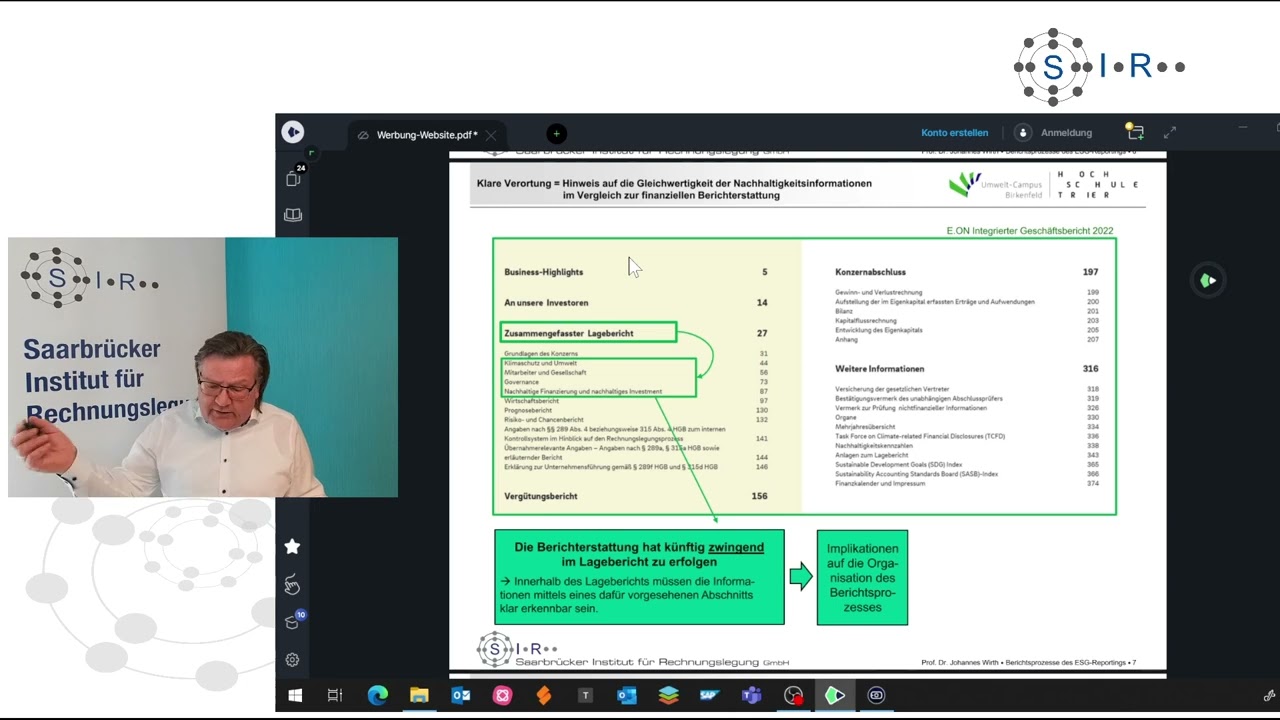Launch Microsoft Edge from taskbar

click(x=377, y=695)
